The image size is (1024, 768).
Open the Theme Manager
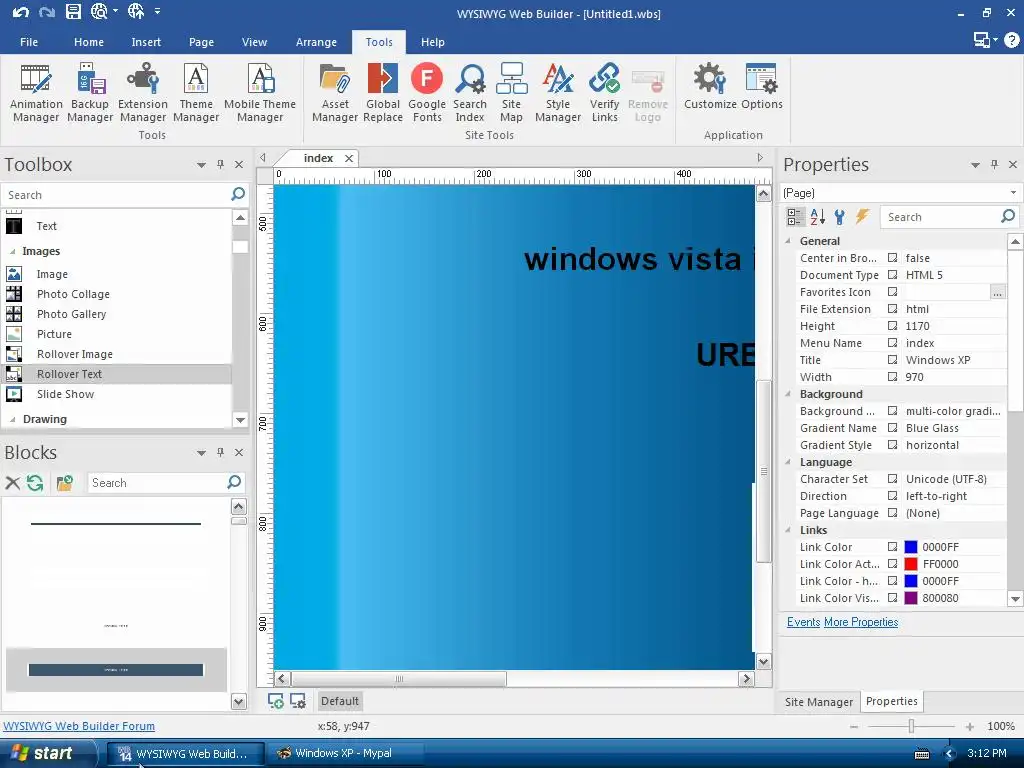196,93
